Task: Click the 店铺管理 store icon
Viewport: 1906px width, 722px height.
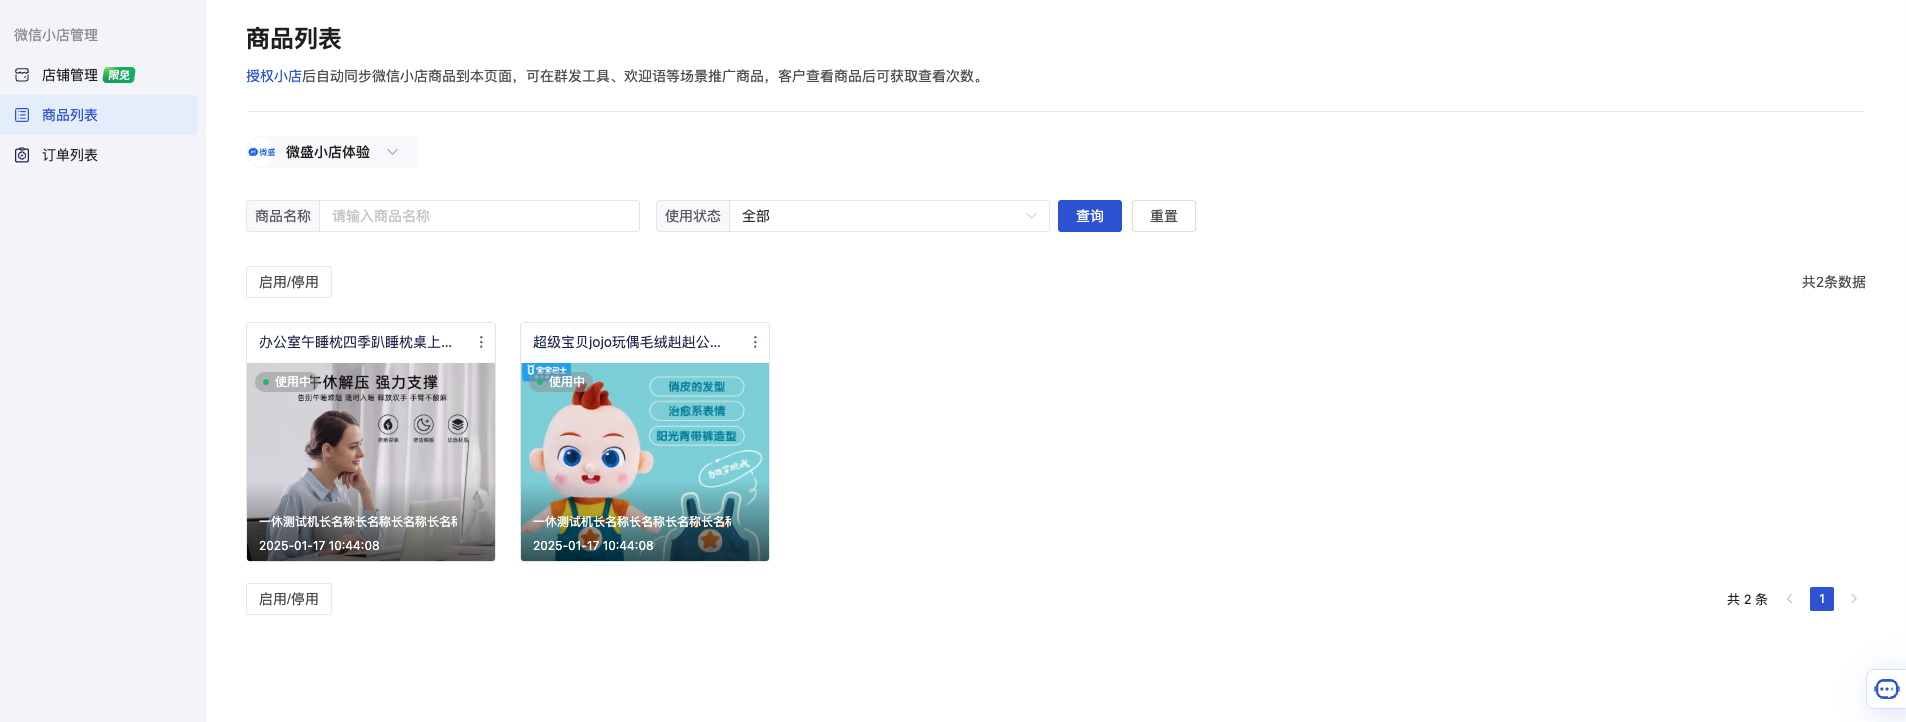Action: [22, 75]
